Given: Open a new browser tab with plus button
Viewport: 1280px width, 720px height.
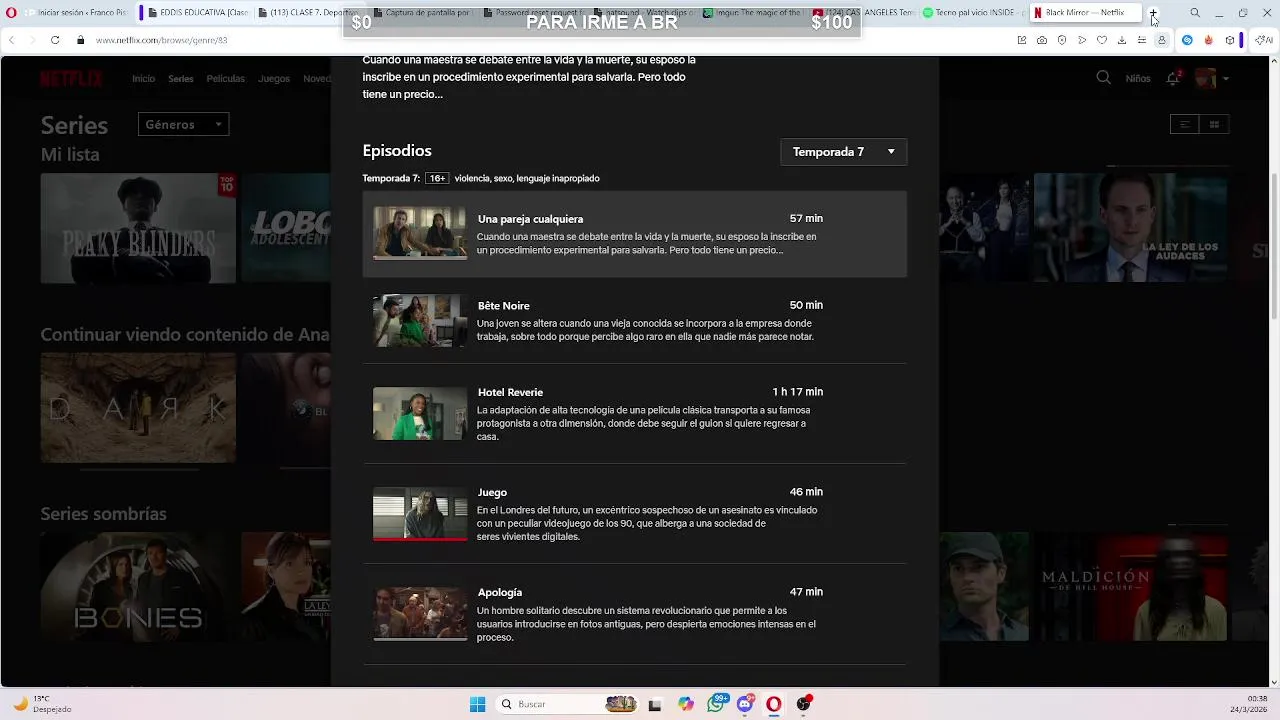Looking at the screenshot, I should click(1153, 13).
